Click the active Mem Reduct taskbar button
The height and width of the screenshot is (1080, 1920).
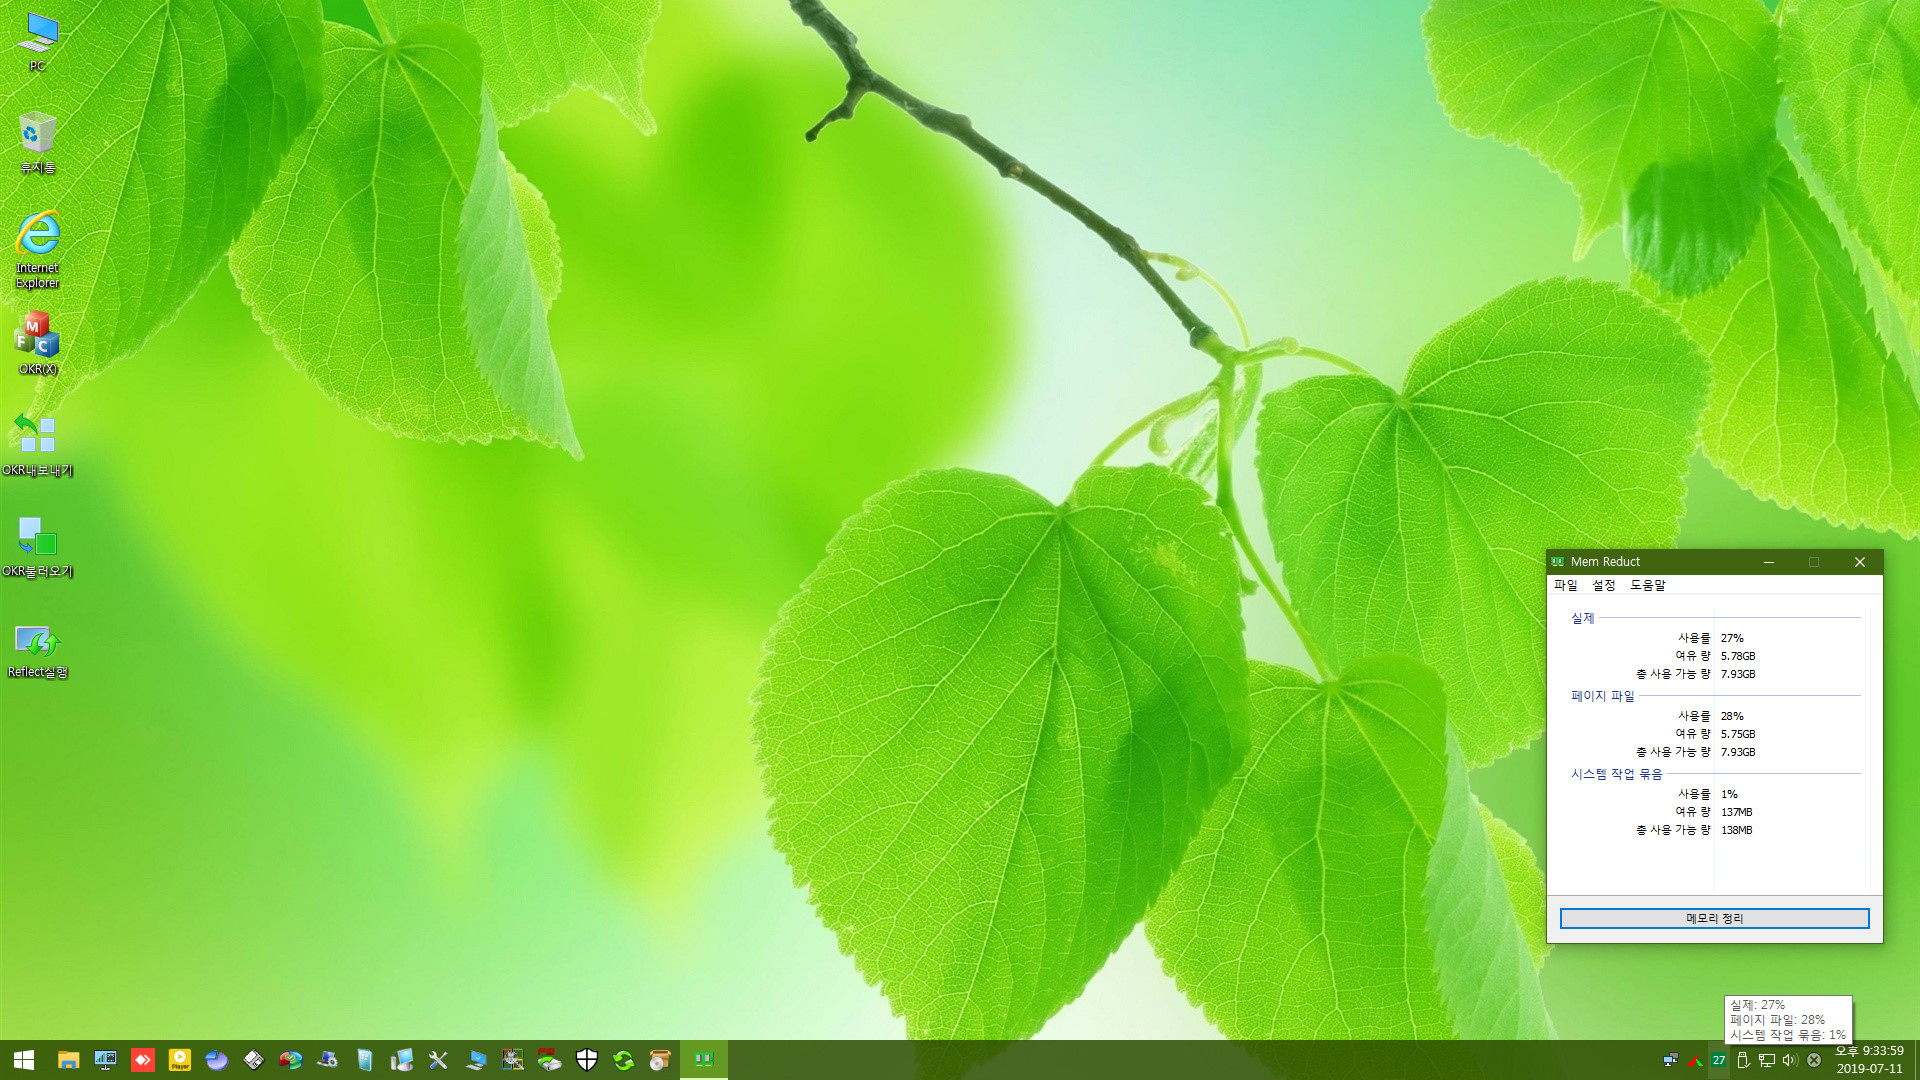(704, 1060)
